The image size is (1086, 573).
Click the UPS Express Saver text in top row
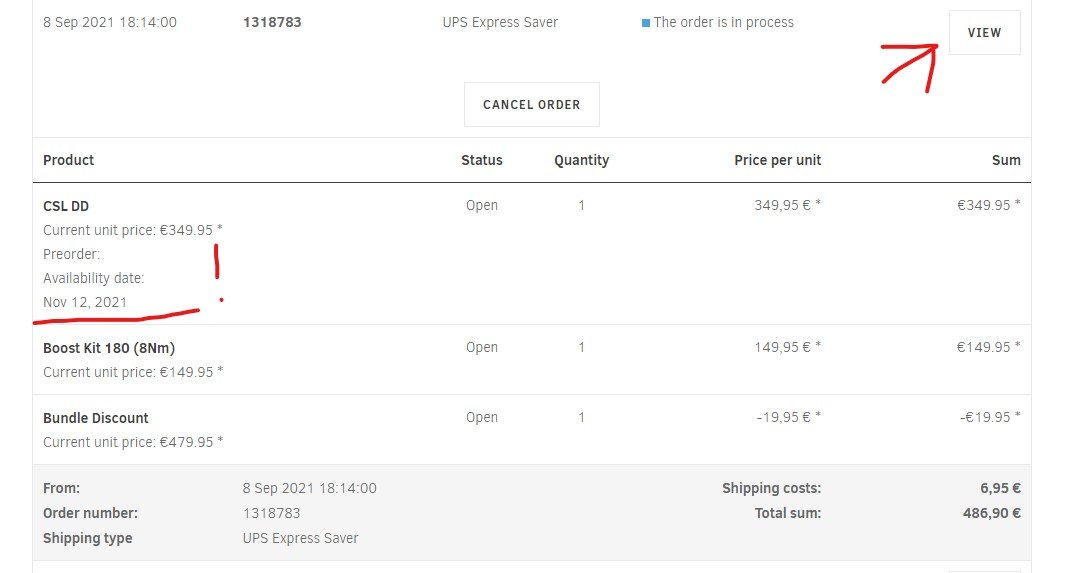[x=500, y=22]
